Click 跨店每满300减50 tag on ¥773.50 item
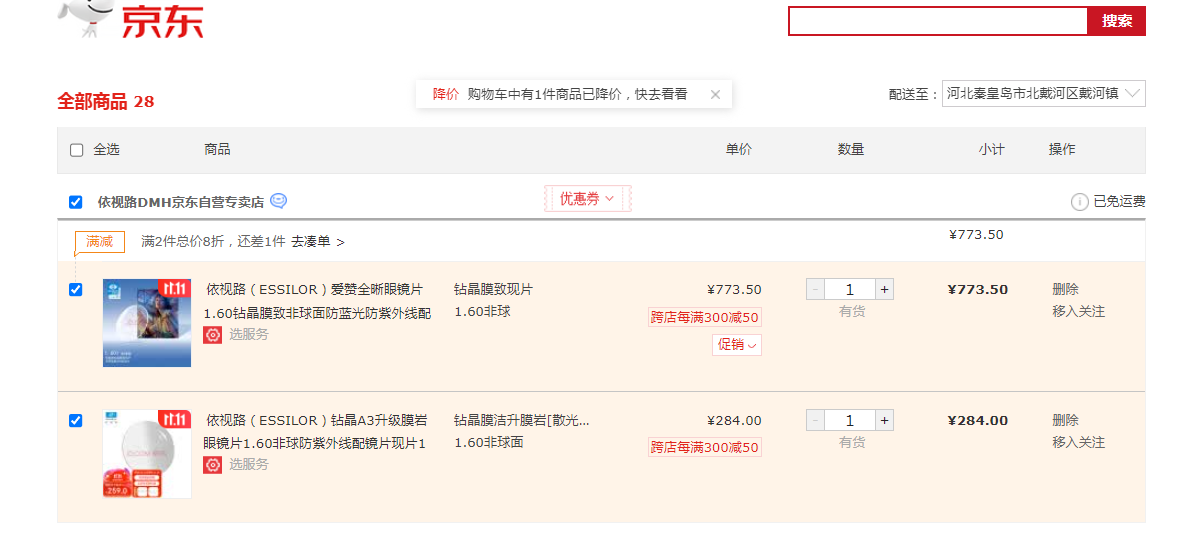Viewport: 1186px width, 538px height. coord(704,317)
